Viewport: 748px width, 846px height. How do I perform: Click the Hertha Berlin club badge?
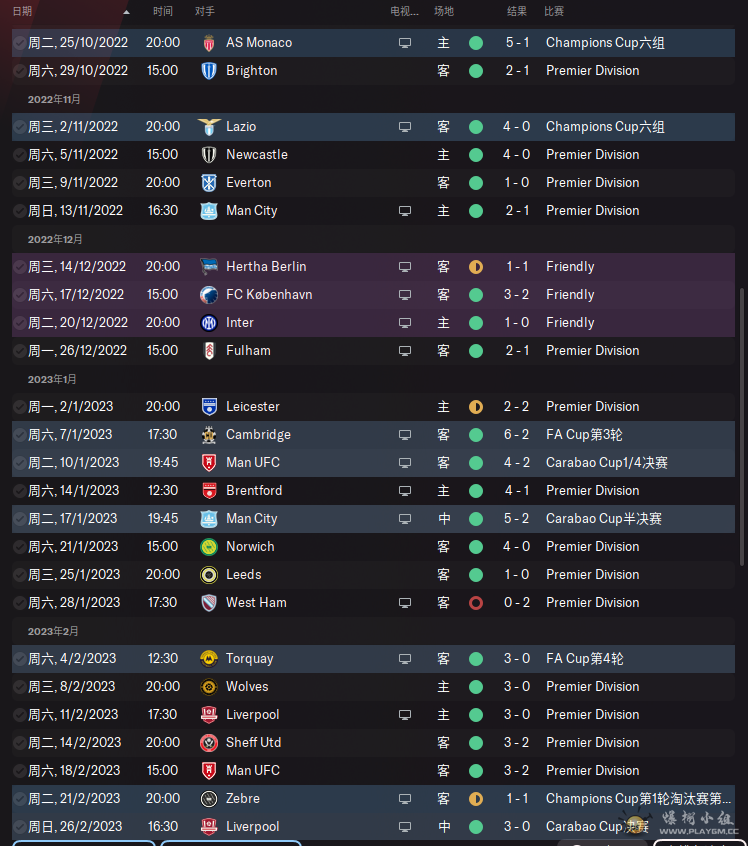209,267
